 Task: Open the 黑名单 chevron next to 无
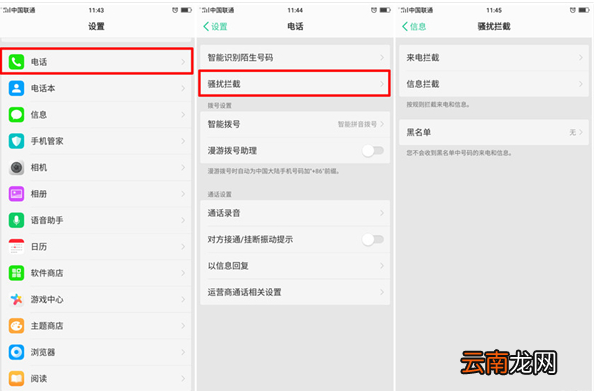tap(581, 132)
